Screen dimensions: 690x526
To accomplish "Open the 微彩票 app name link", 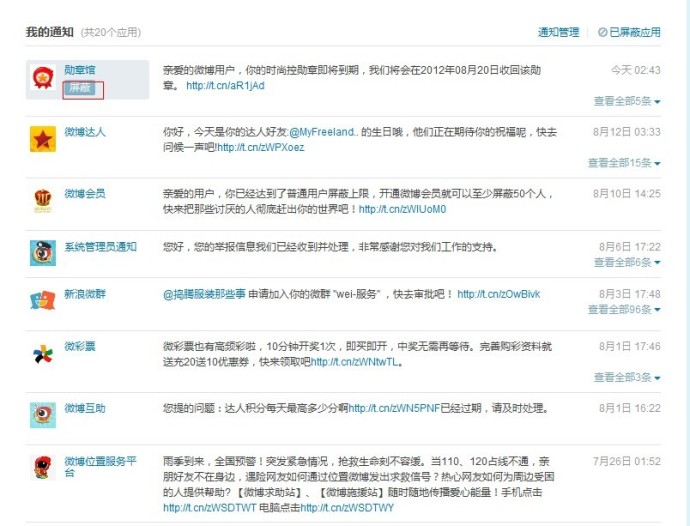I will point(80,346).
